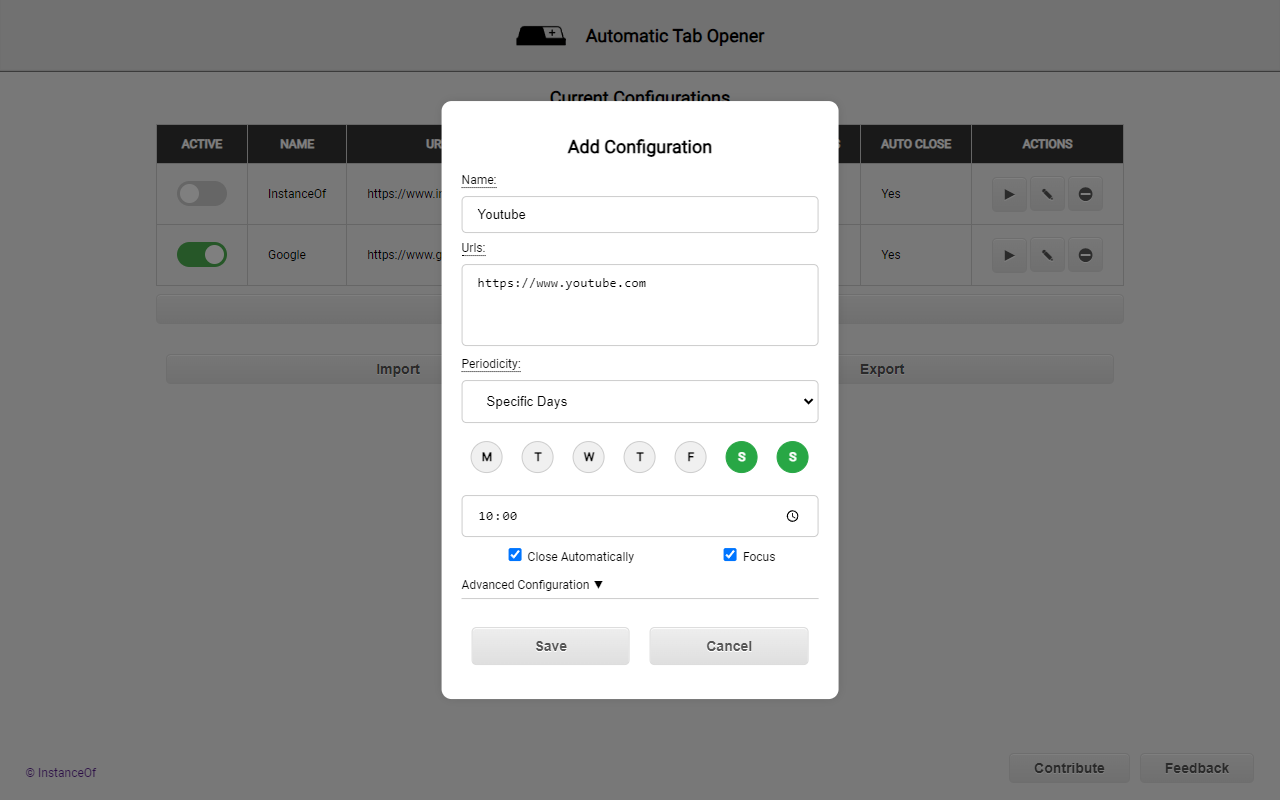Uncheck Close Automatically checkbox
The image size is (1280, 800).
[515, 555]
